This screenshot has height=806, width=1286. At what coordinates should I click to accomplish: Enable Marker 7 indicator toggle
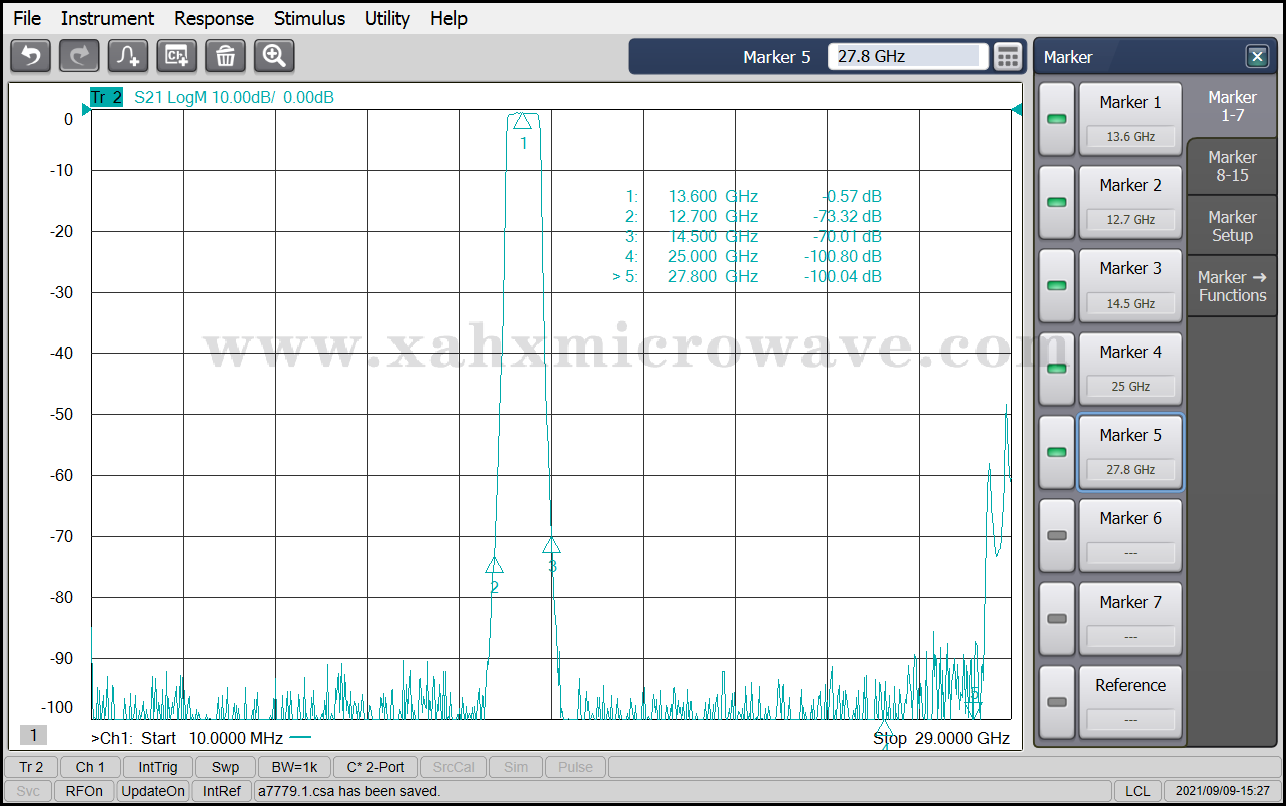(x=1057, y=619)
